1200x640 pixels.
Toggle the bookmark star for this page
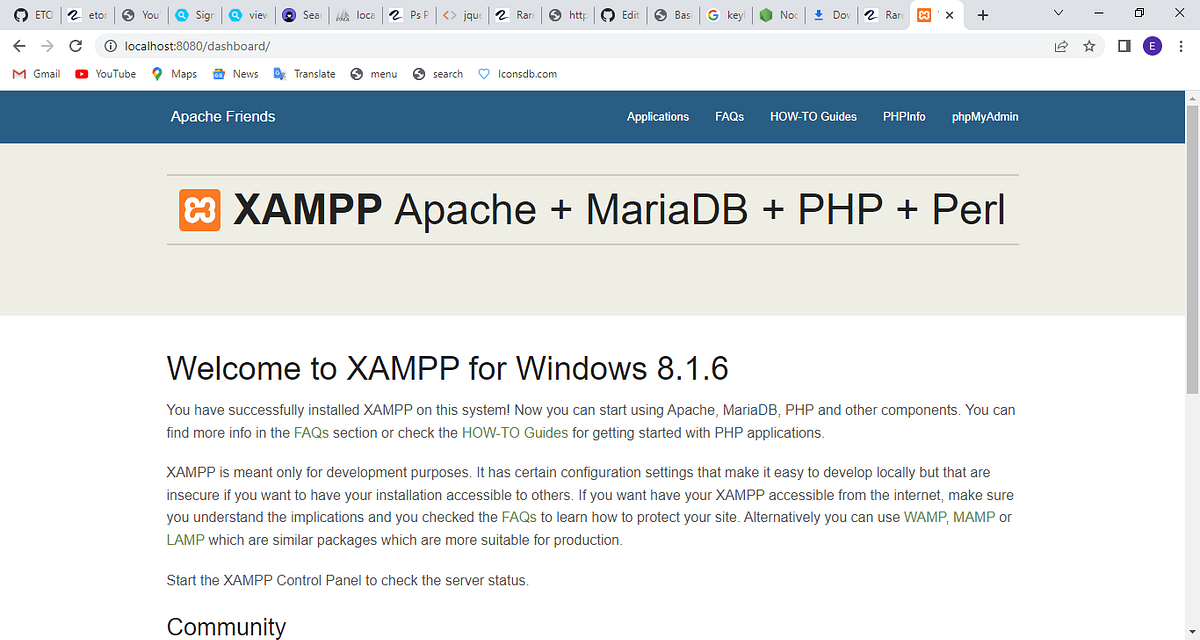(x=1089, y=45)
